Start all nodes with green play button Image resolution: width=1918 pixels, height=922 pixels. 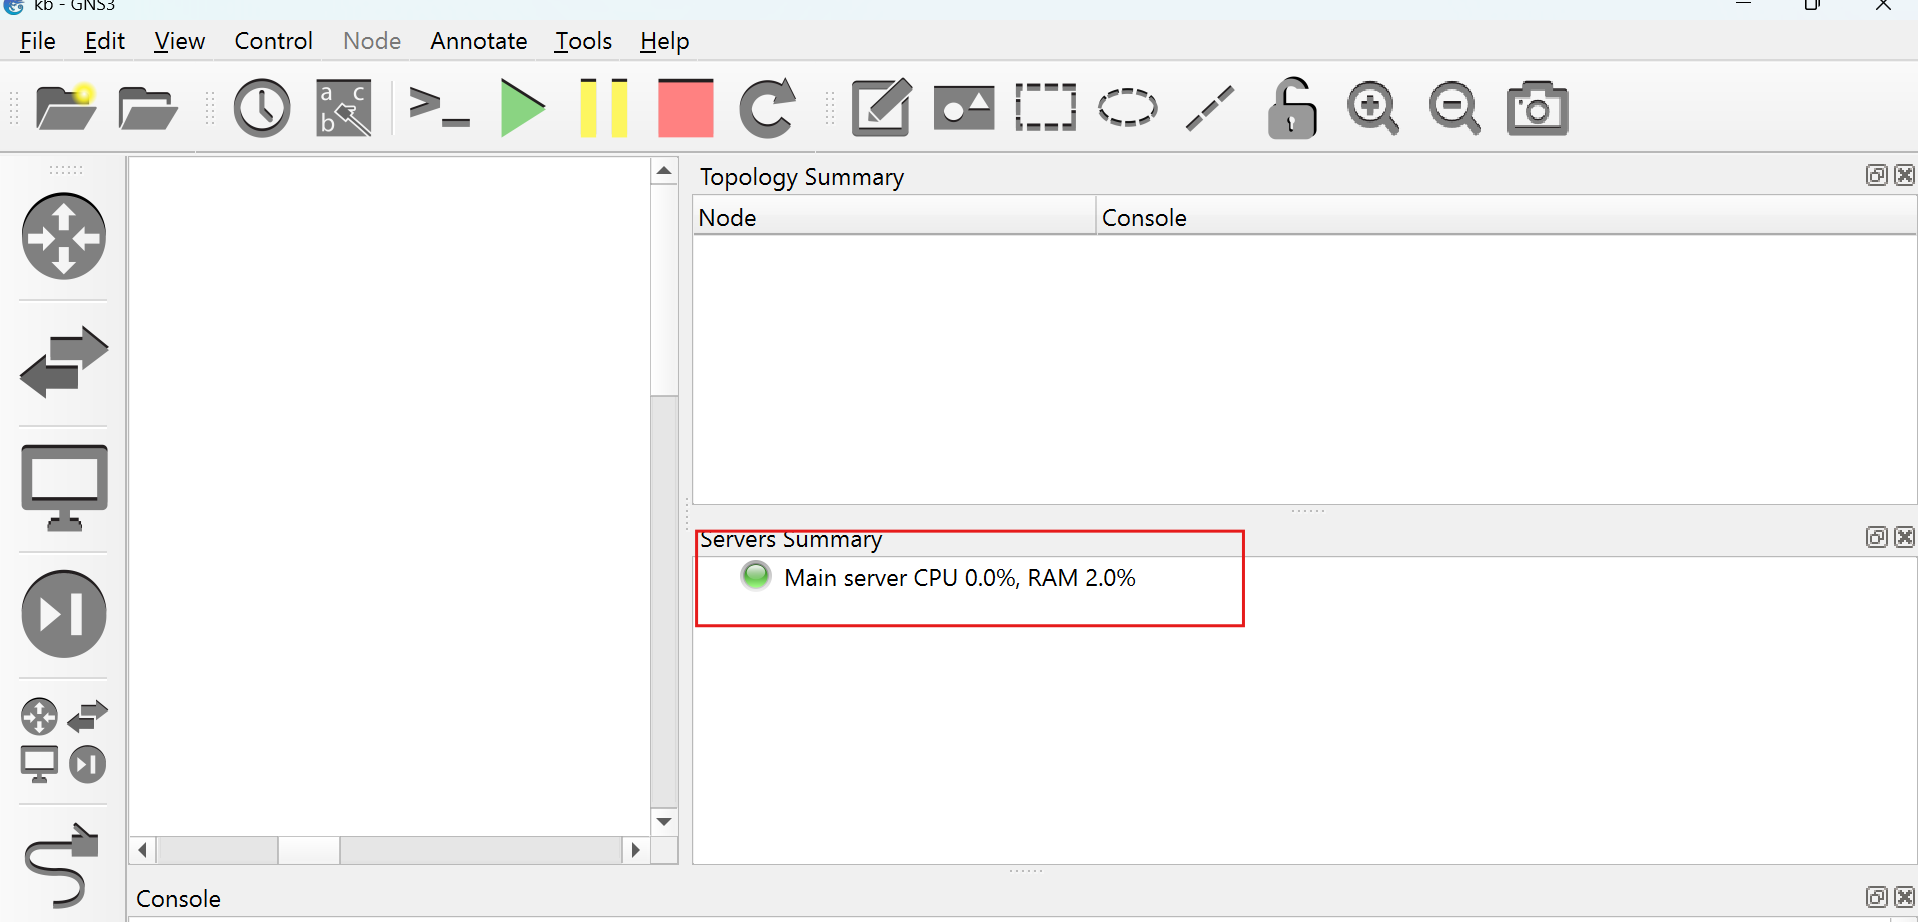click(522, 108)
